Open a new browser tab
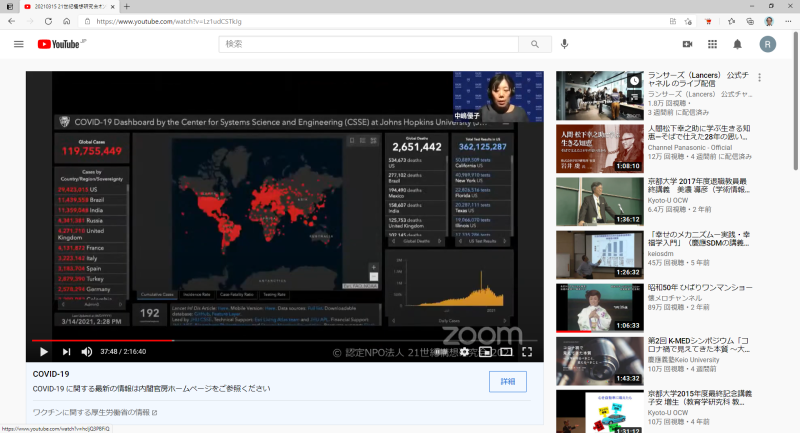Image resolution: width=800 pixels, height=433 pixels. point(127,7)
